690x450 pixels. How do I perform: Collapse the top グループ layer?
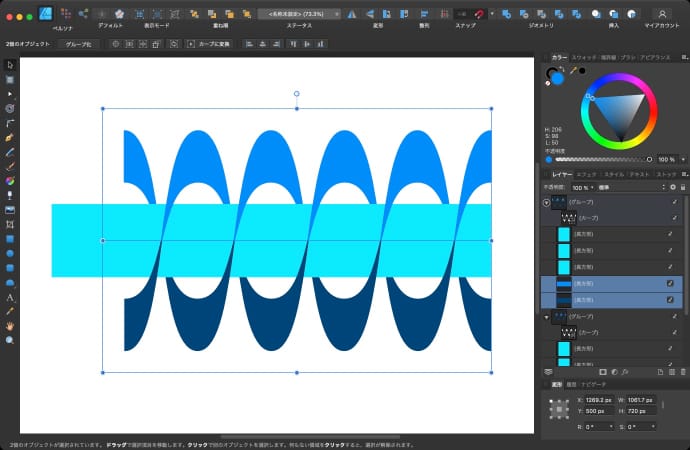[545, 201]
